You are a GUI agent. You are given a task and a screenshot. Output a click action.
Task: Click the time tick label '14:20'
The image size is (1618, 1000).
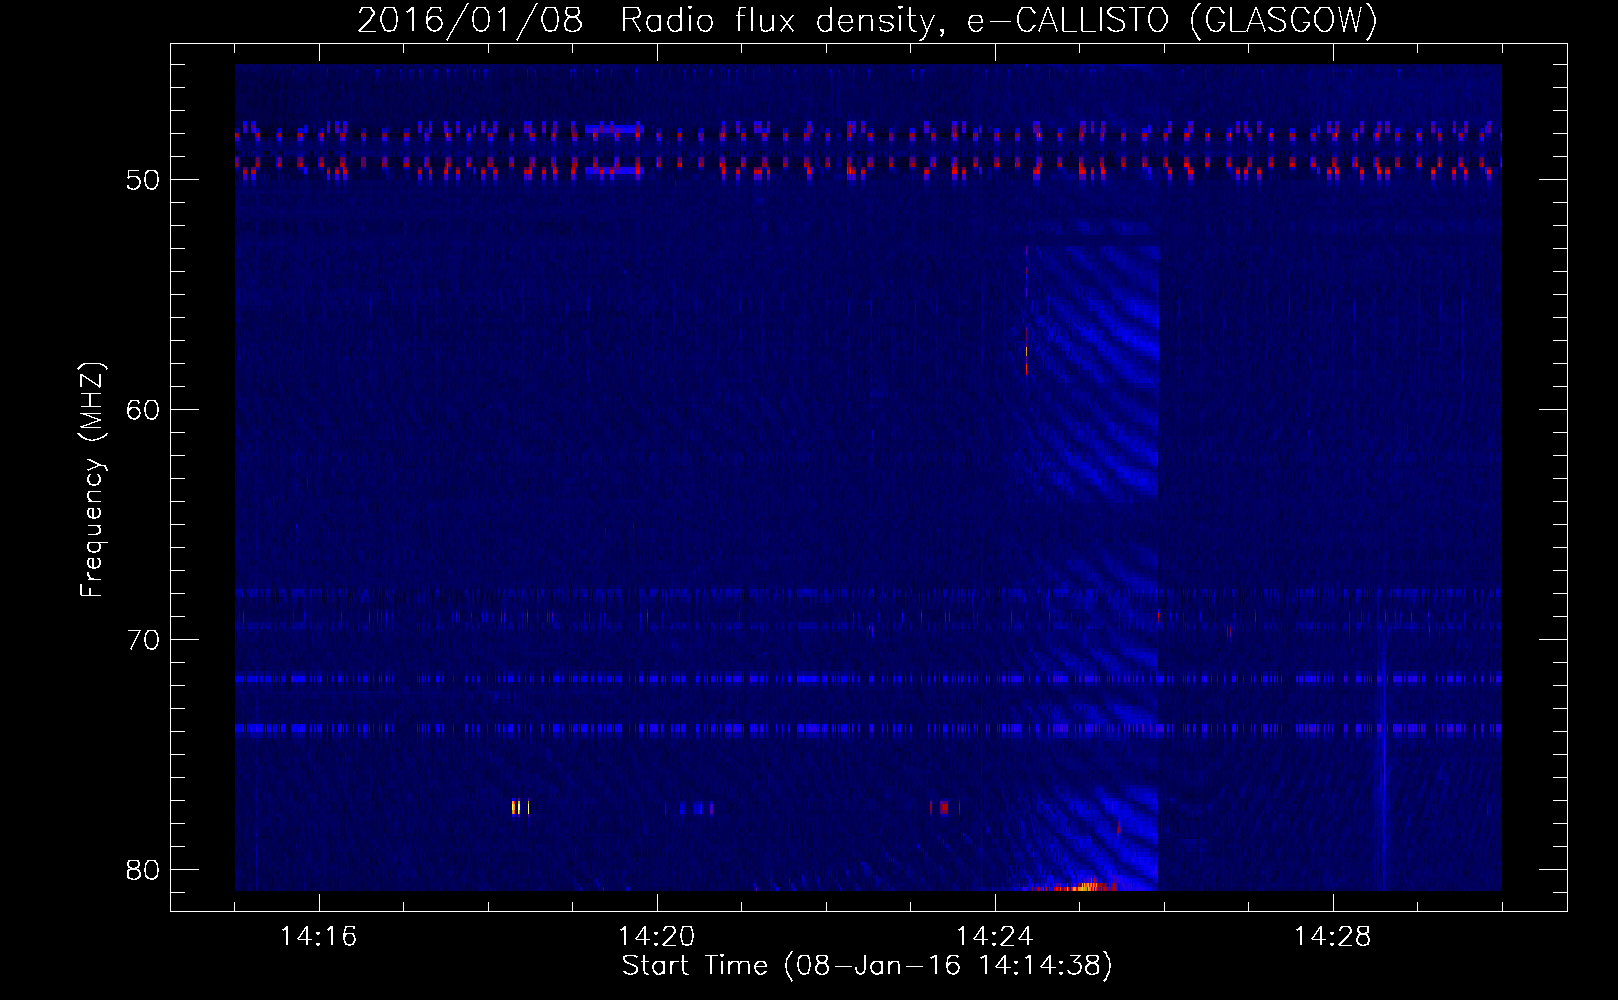657,937
